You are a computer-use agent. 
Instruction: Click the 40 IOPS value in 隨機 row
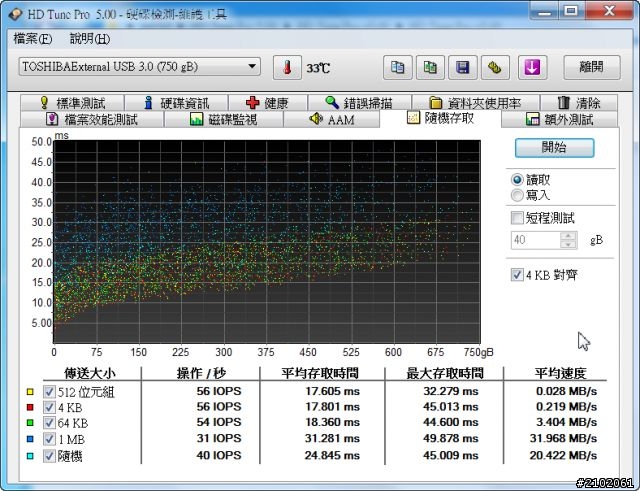click(219, 455)
